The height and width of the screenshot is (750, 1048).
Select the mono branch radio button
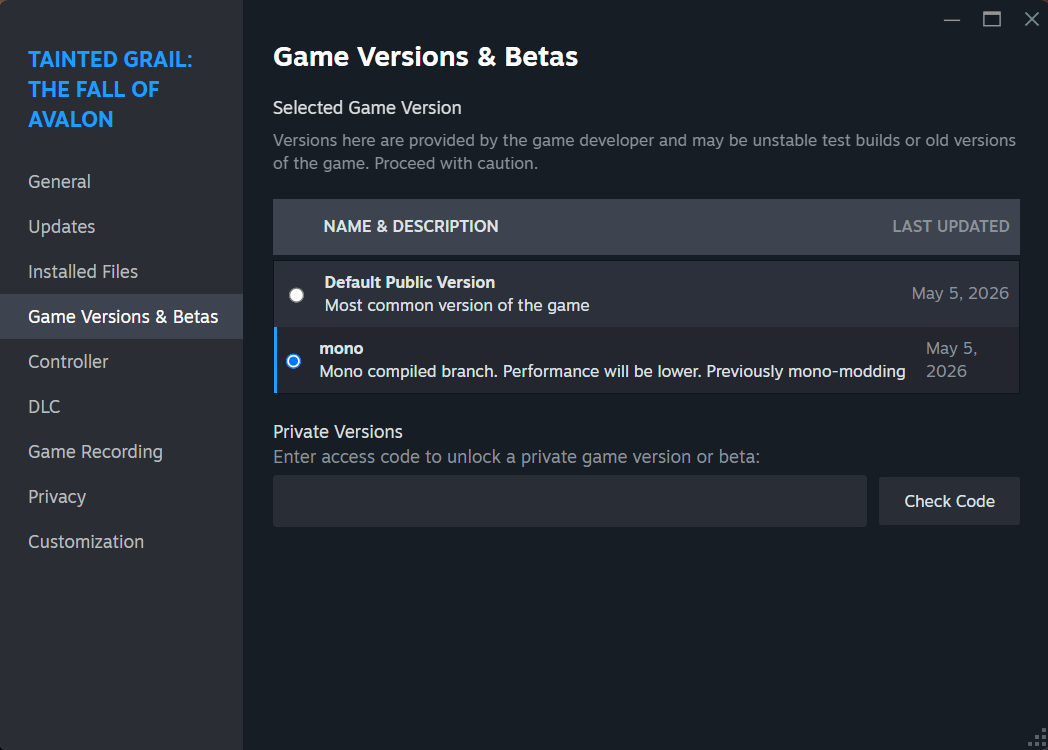coord(293,361)
